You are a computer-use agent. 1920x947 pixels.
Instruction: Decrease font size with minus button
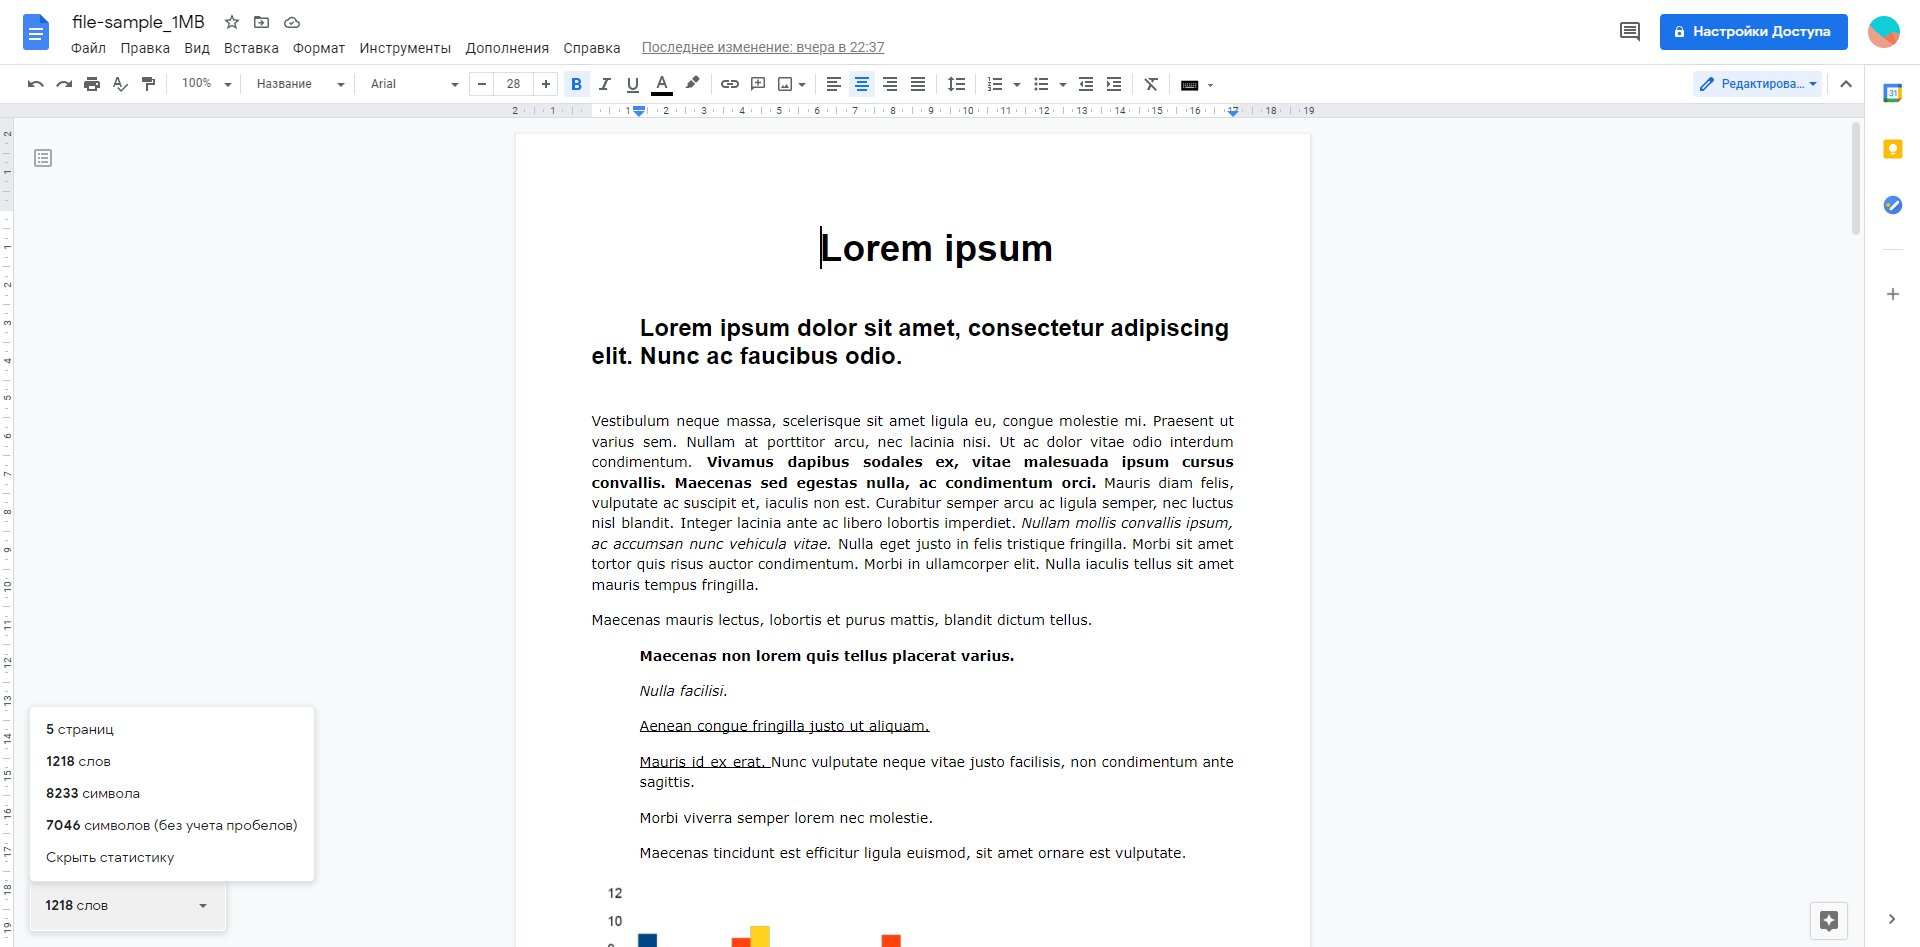[x=482, y=84]
